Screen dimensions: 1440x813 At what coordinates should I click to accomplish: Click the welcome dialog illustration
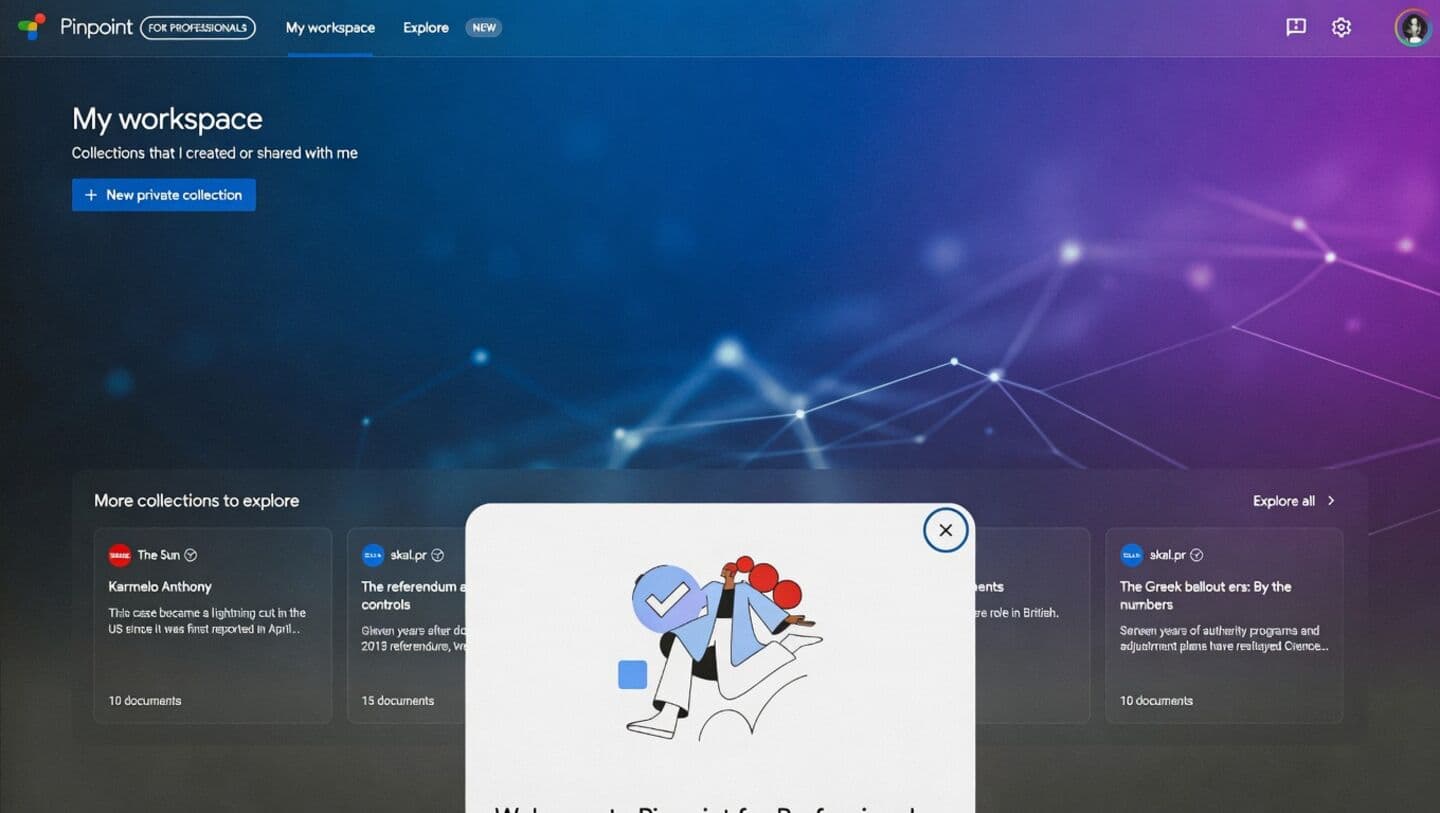click(x=720, y=648)
